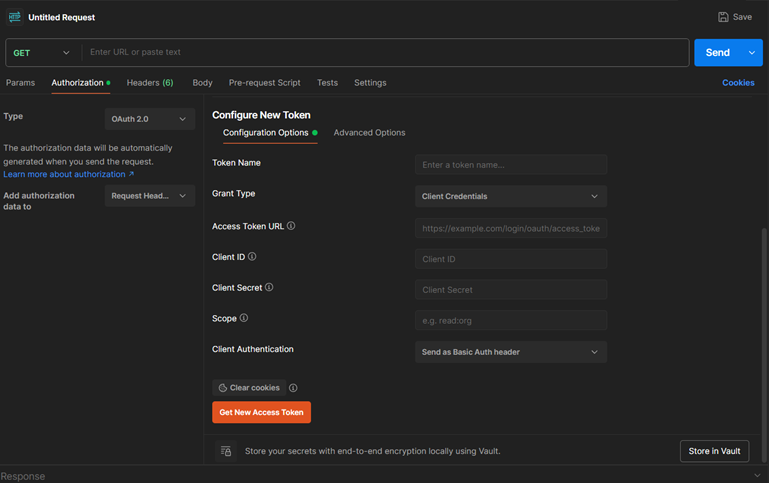Expand the Add authorization data to dropdown

pos(149,196)
